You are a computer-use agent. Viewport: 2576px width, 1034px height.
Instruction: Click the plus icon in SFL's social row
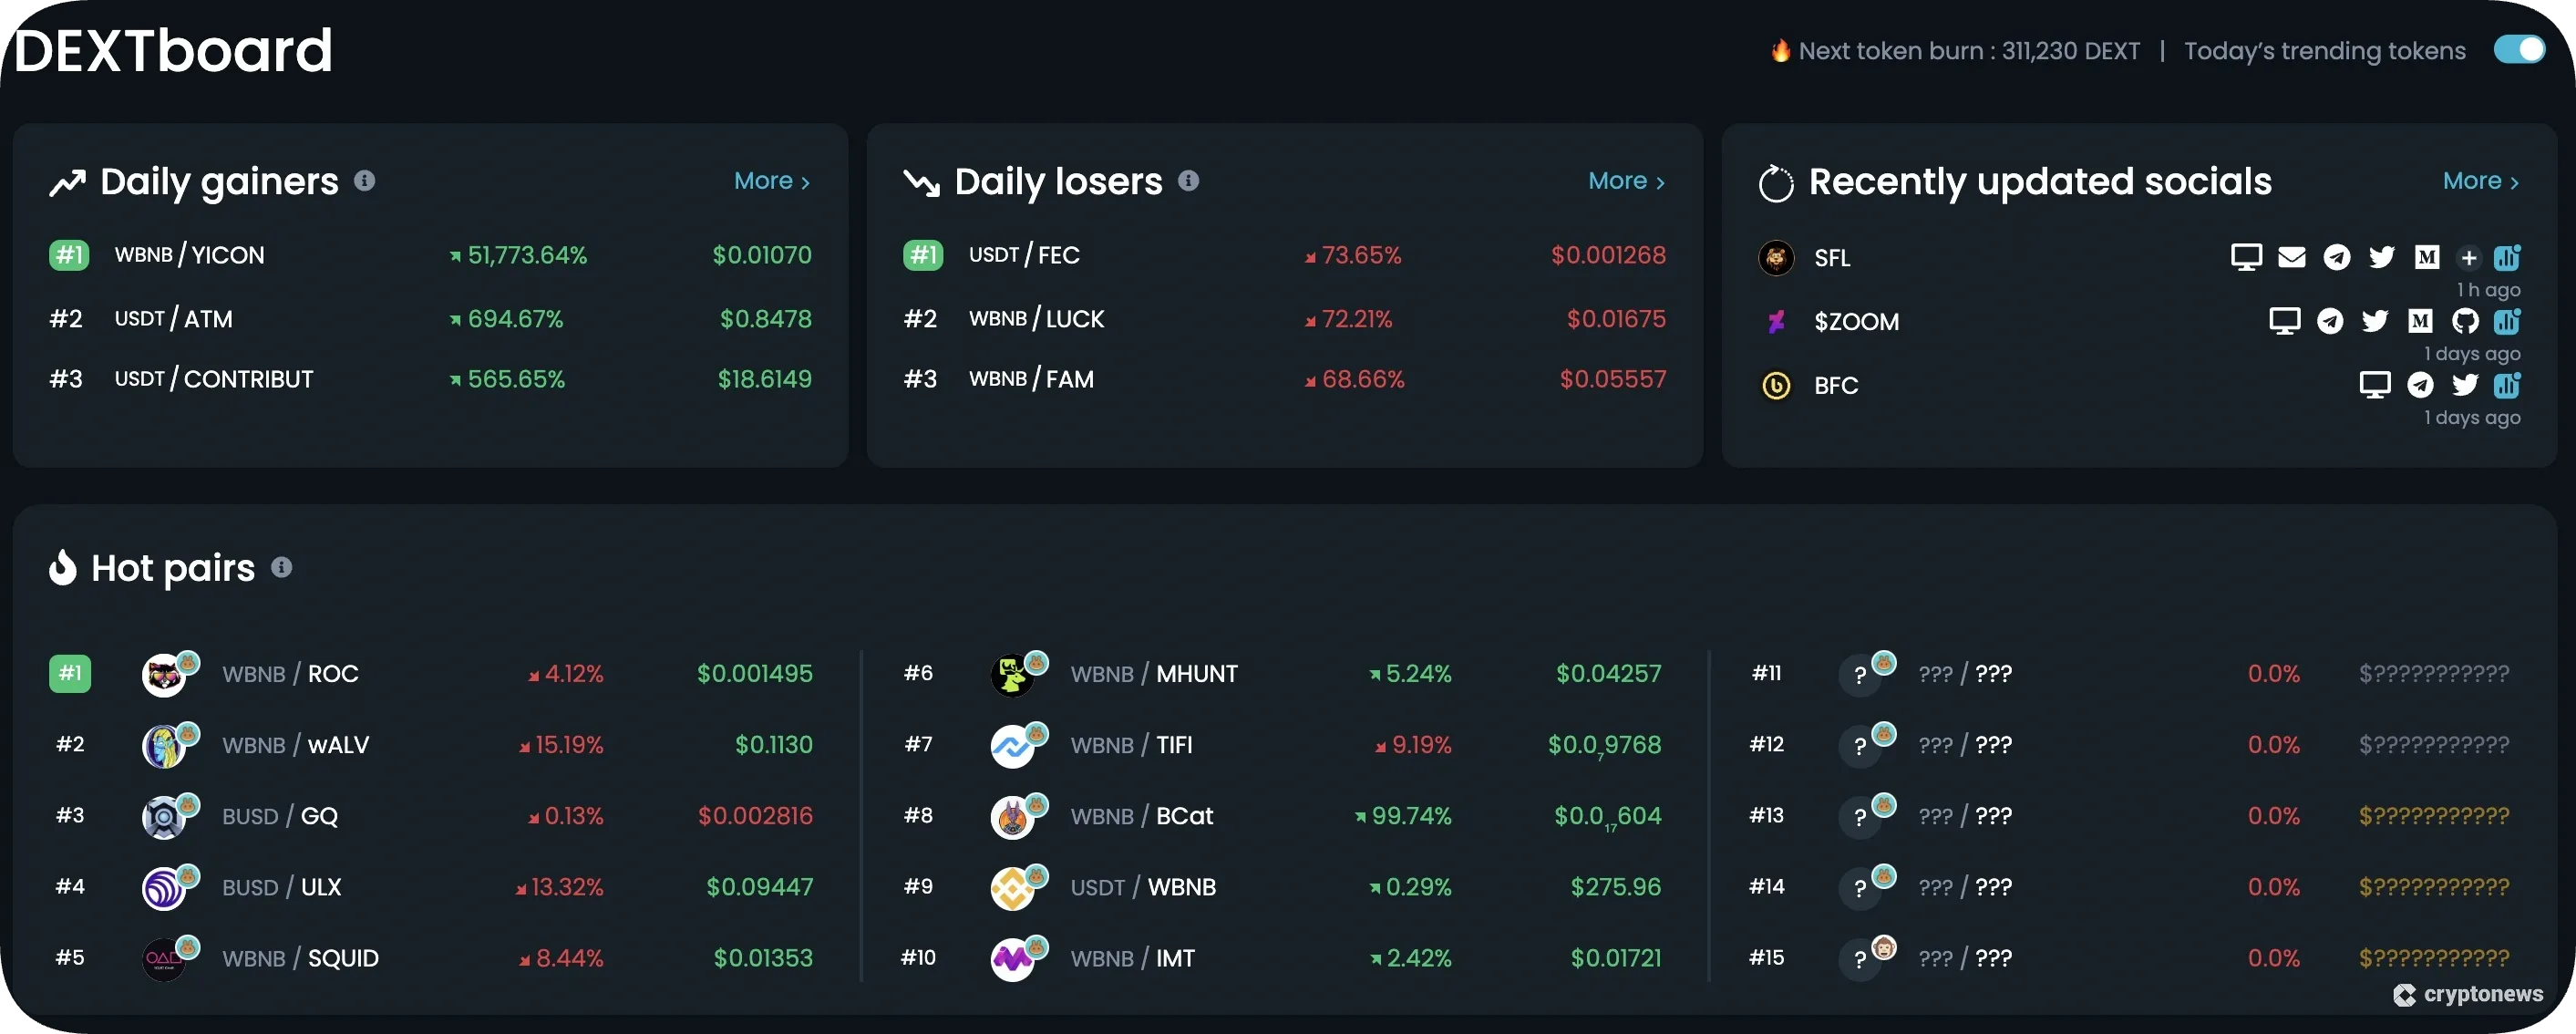(x=2469, y=257)
